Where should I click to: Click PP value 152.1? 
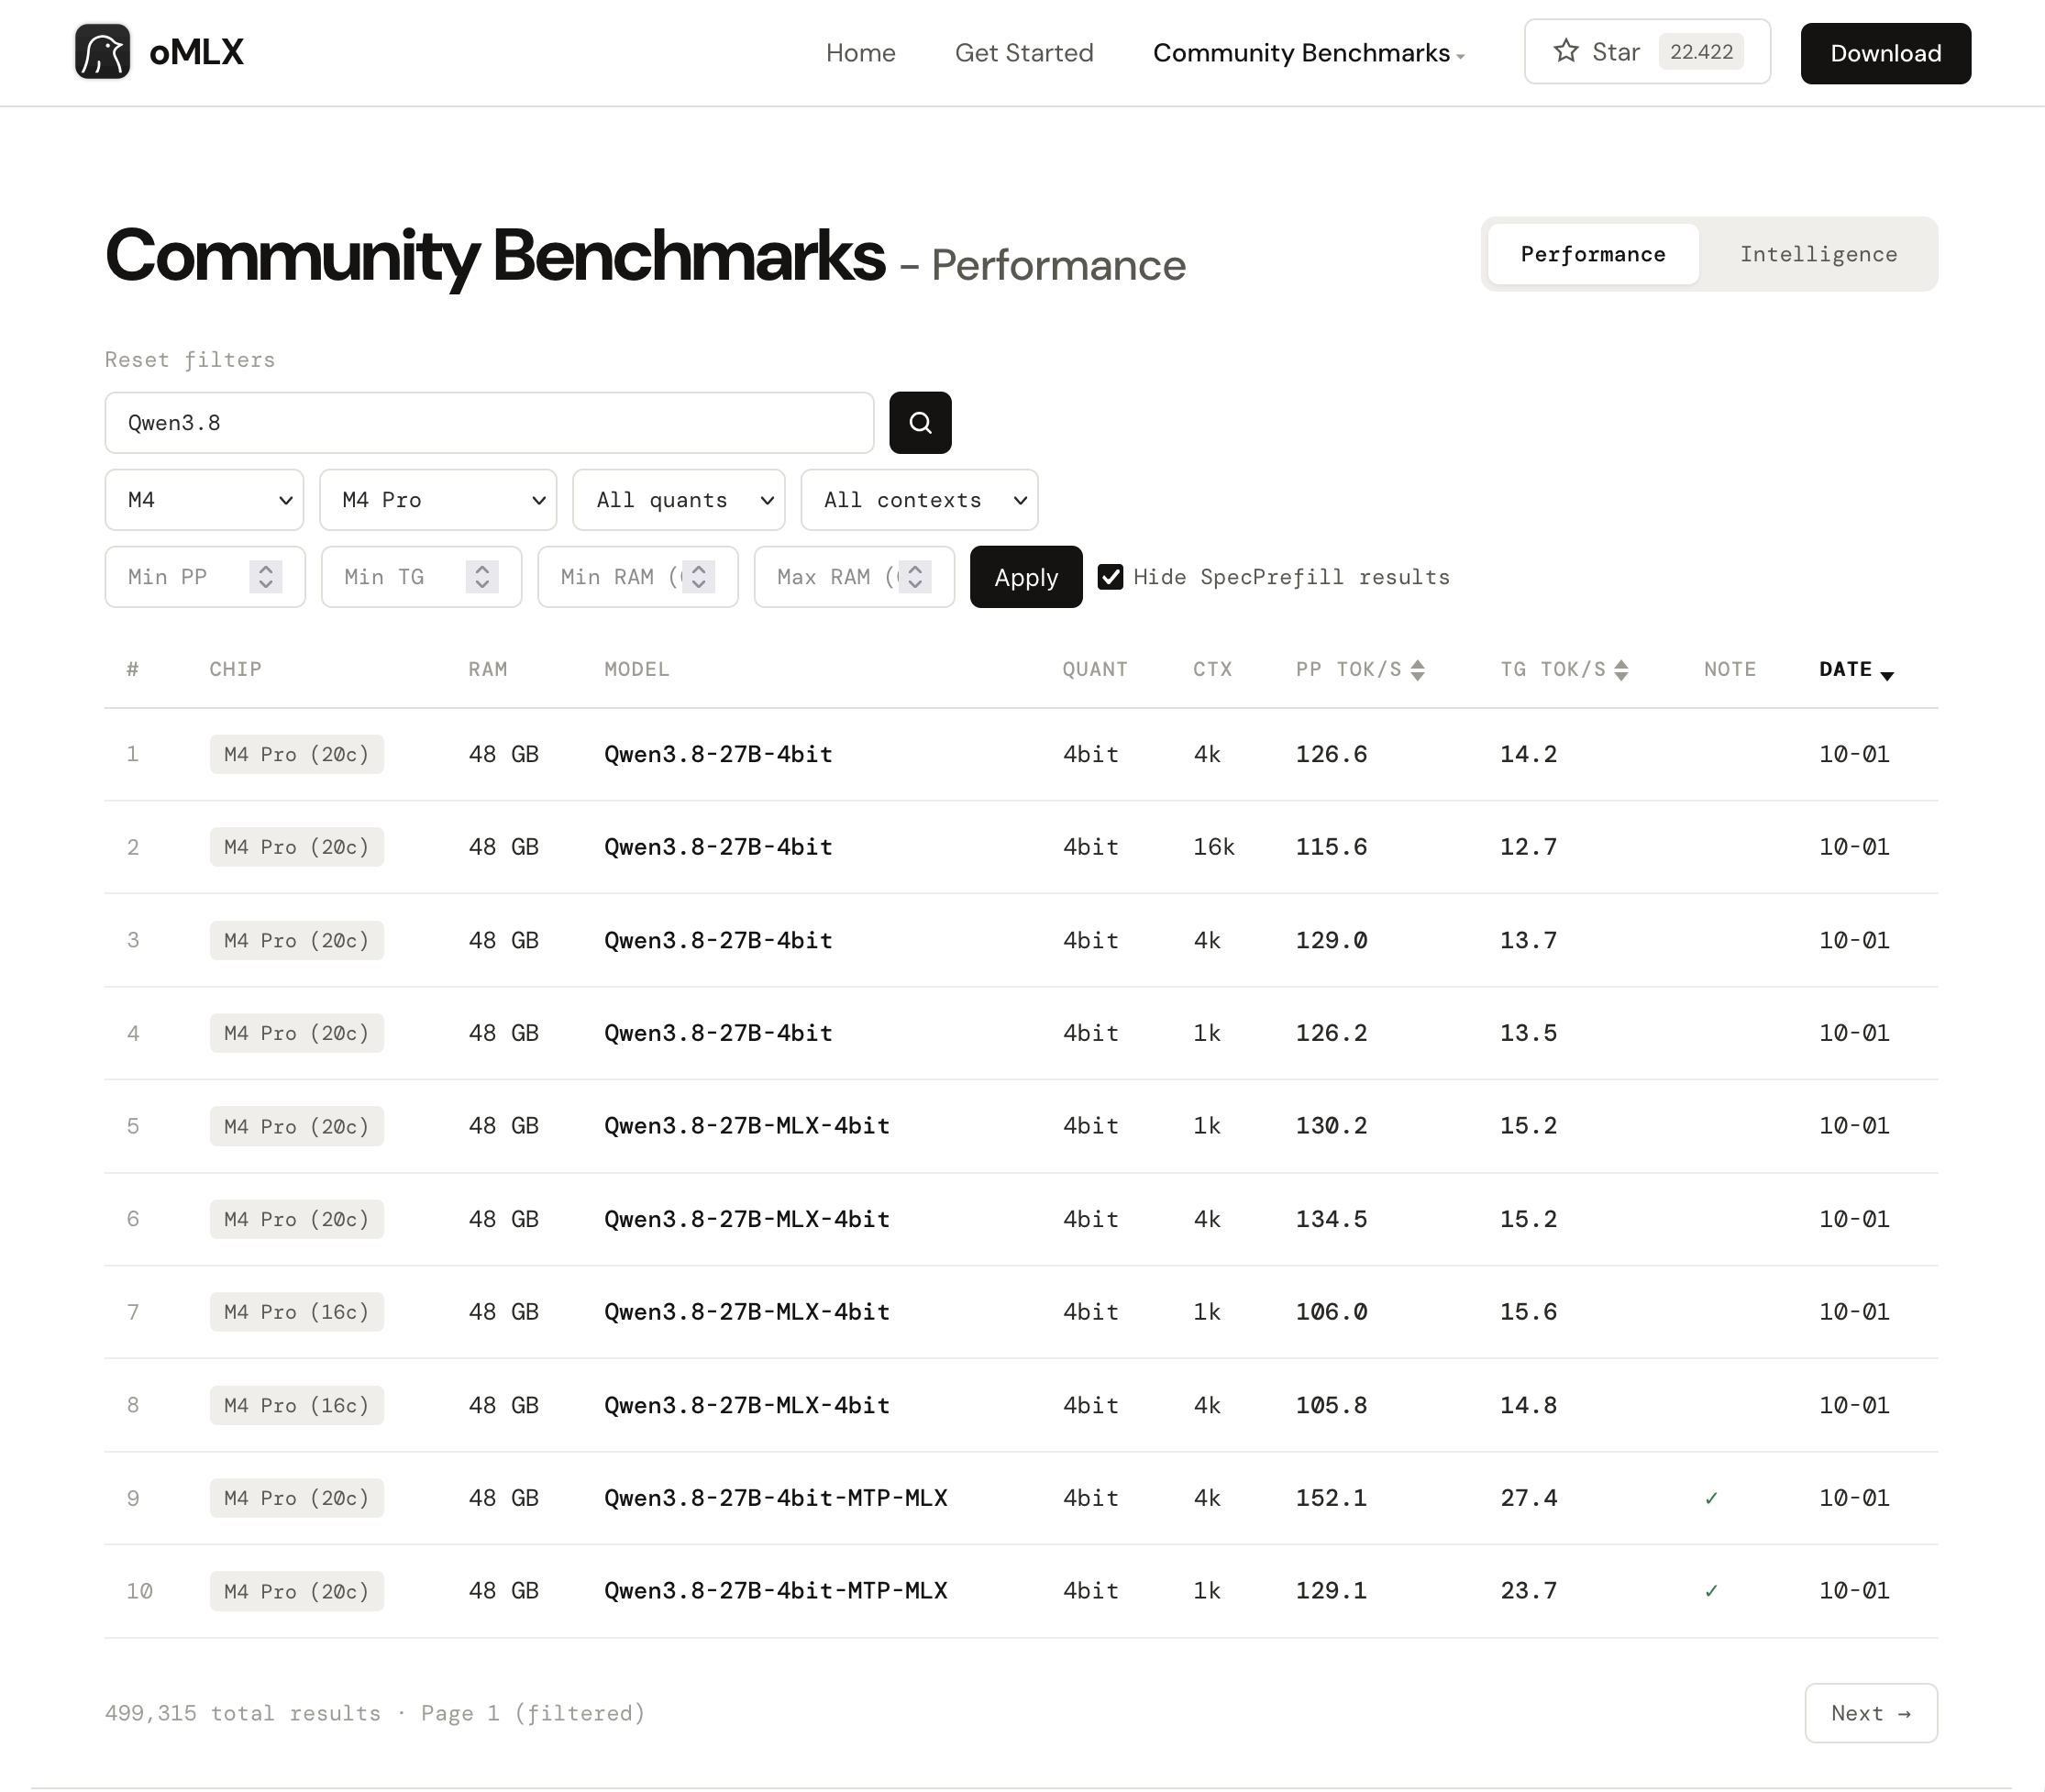(1331, 1498)
